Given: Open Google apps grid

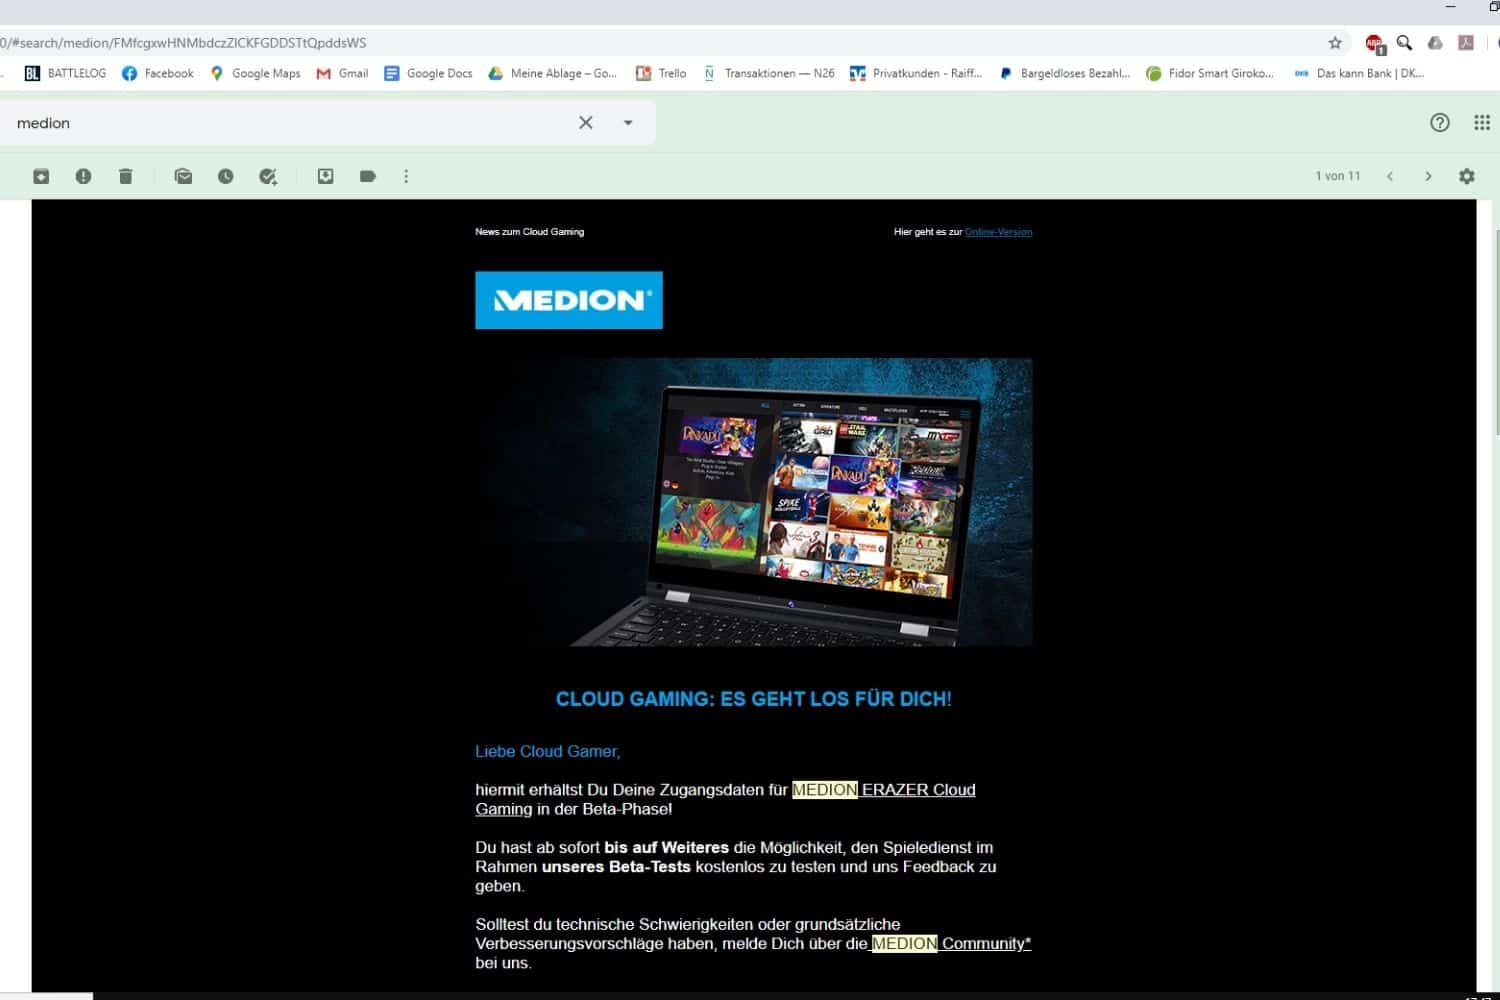Looking at the screenshot, I should click(x=1482, y=123).
